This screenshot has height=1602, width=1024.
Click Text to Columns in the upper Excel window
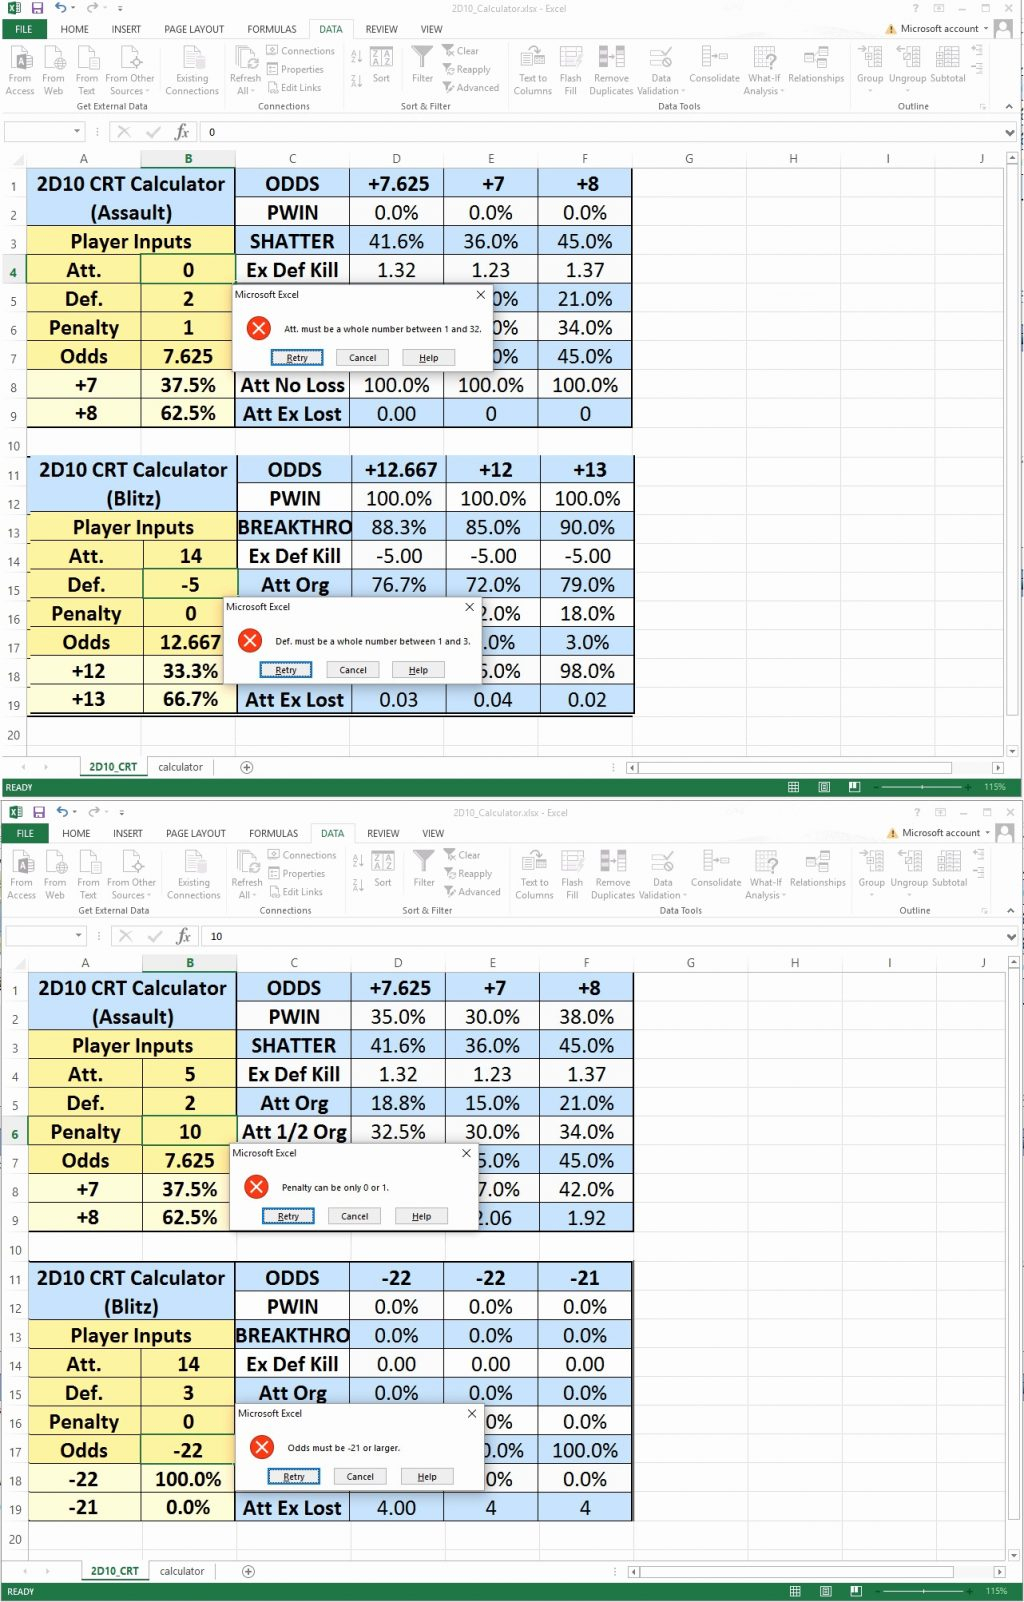coord(533,70)
